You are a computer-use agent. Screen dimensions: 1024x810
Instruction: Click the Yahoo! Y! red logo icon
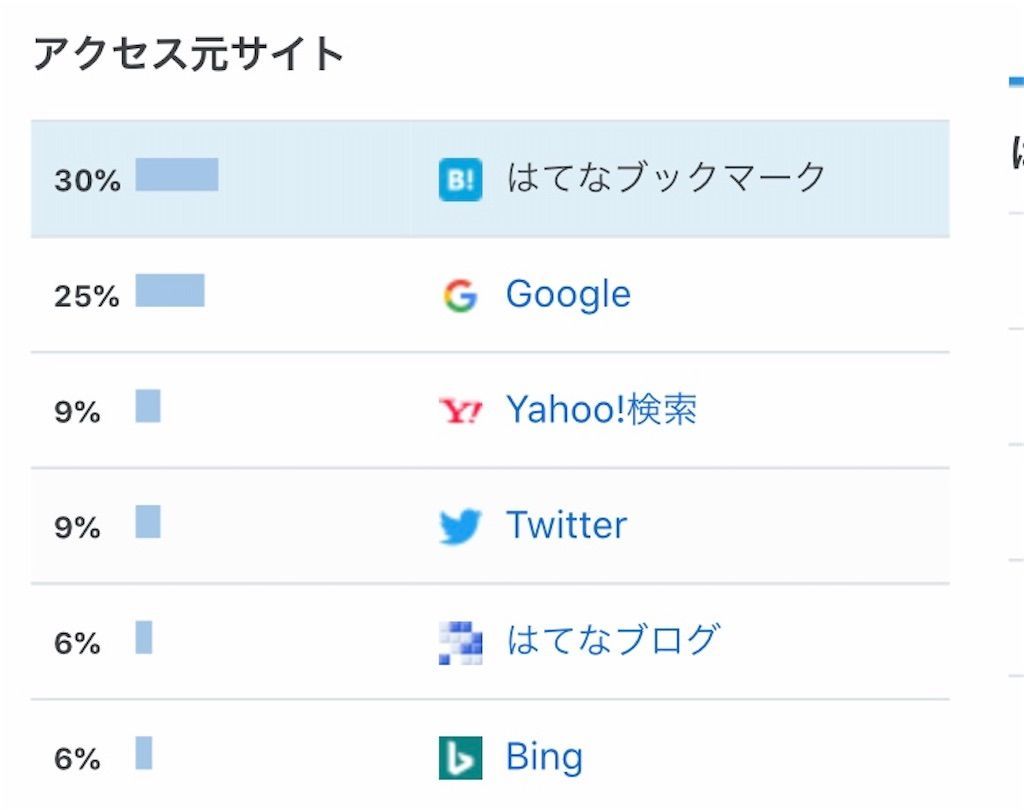pos(460,410)
